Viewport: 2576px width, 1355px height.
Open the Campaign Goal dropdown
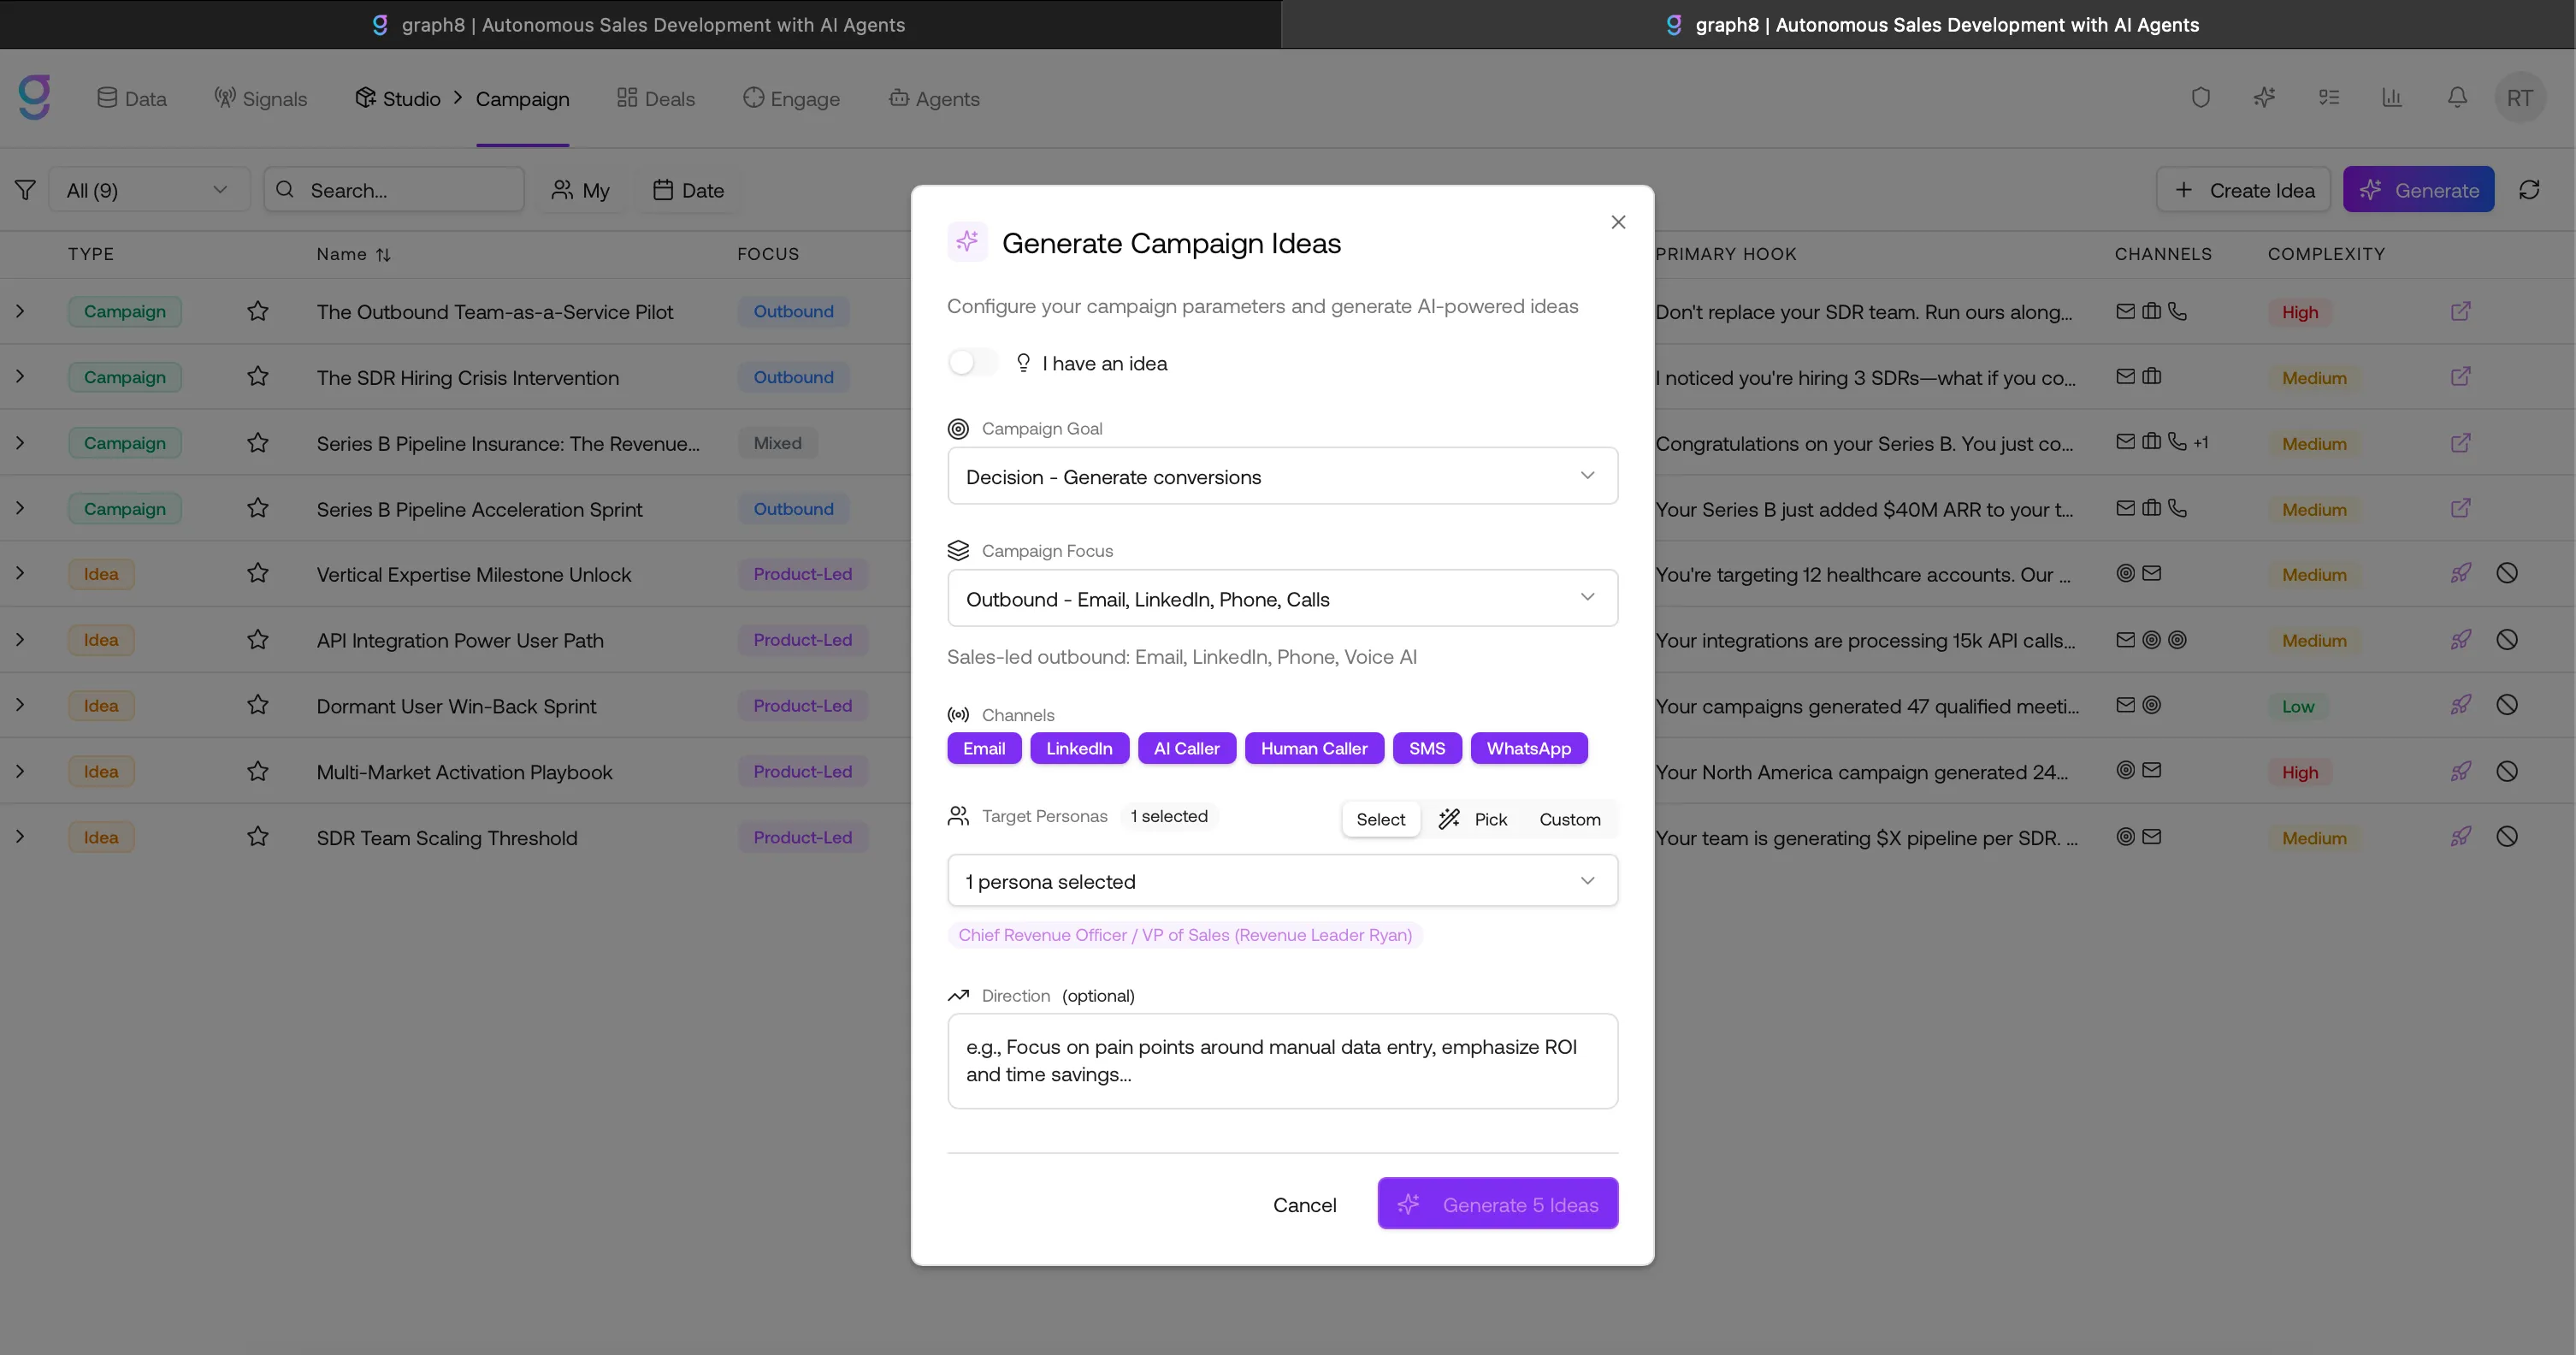pos(1283,476)
